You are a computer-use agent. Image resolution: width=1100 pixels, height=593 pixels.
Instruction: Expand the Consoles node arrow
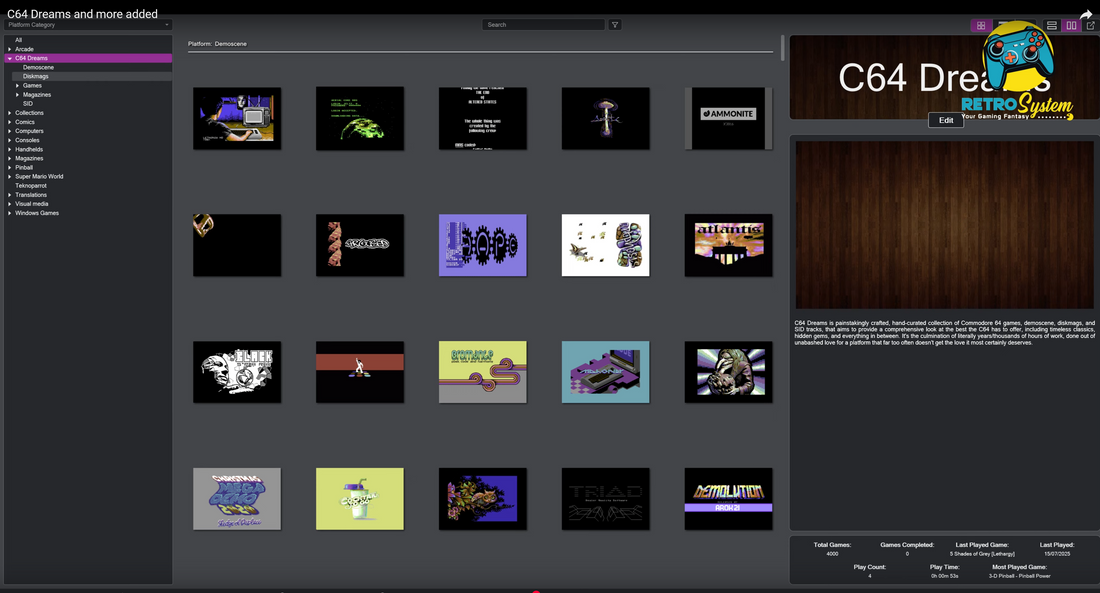point(9,140)
